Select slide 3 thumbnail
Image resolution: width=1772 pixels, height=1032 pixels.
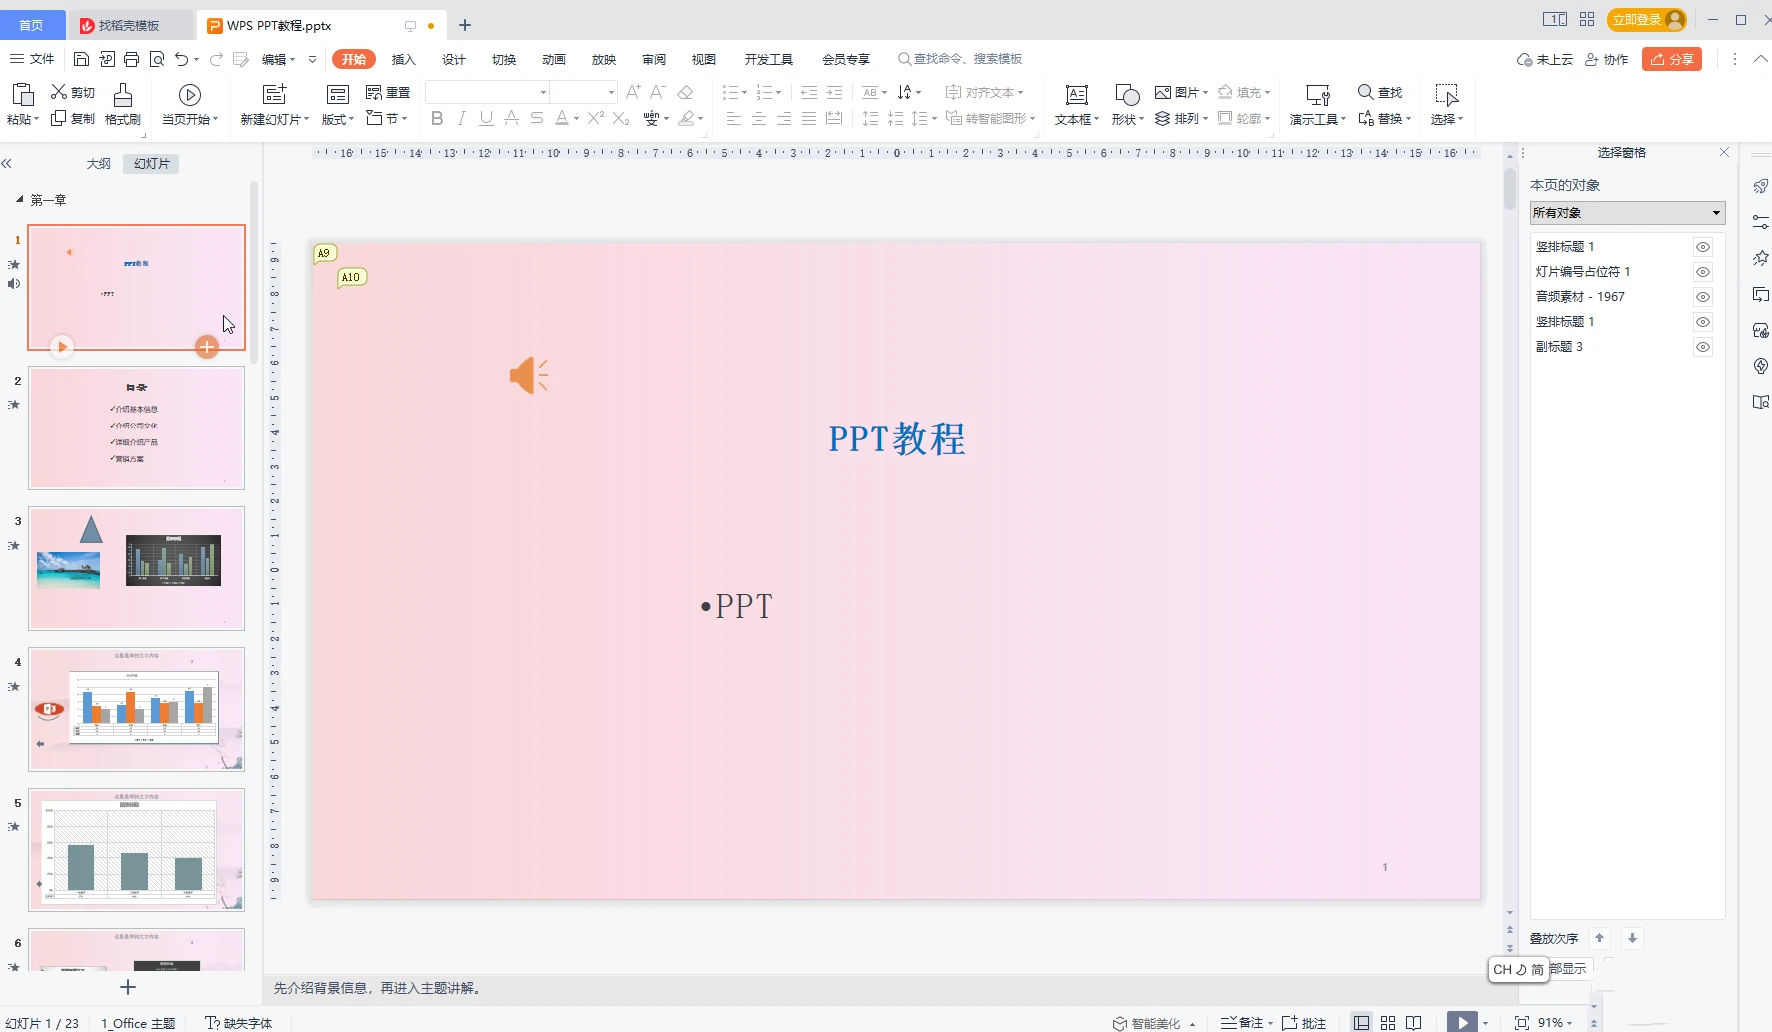[x=137, y=568]
